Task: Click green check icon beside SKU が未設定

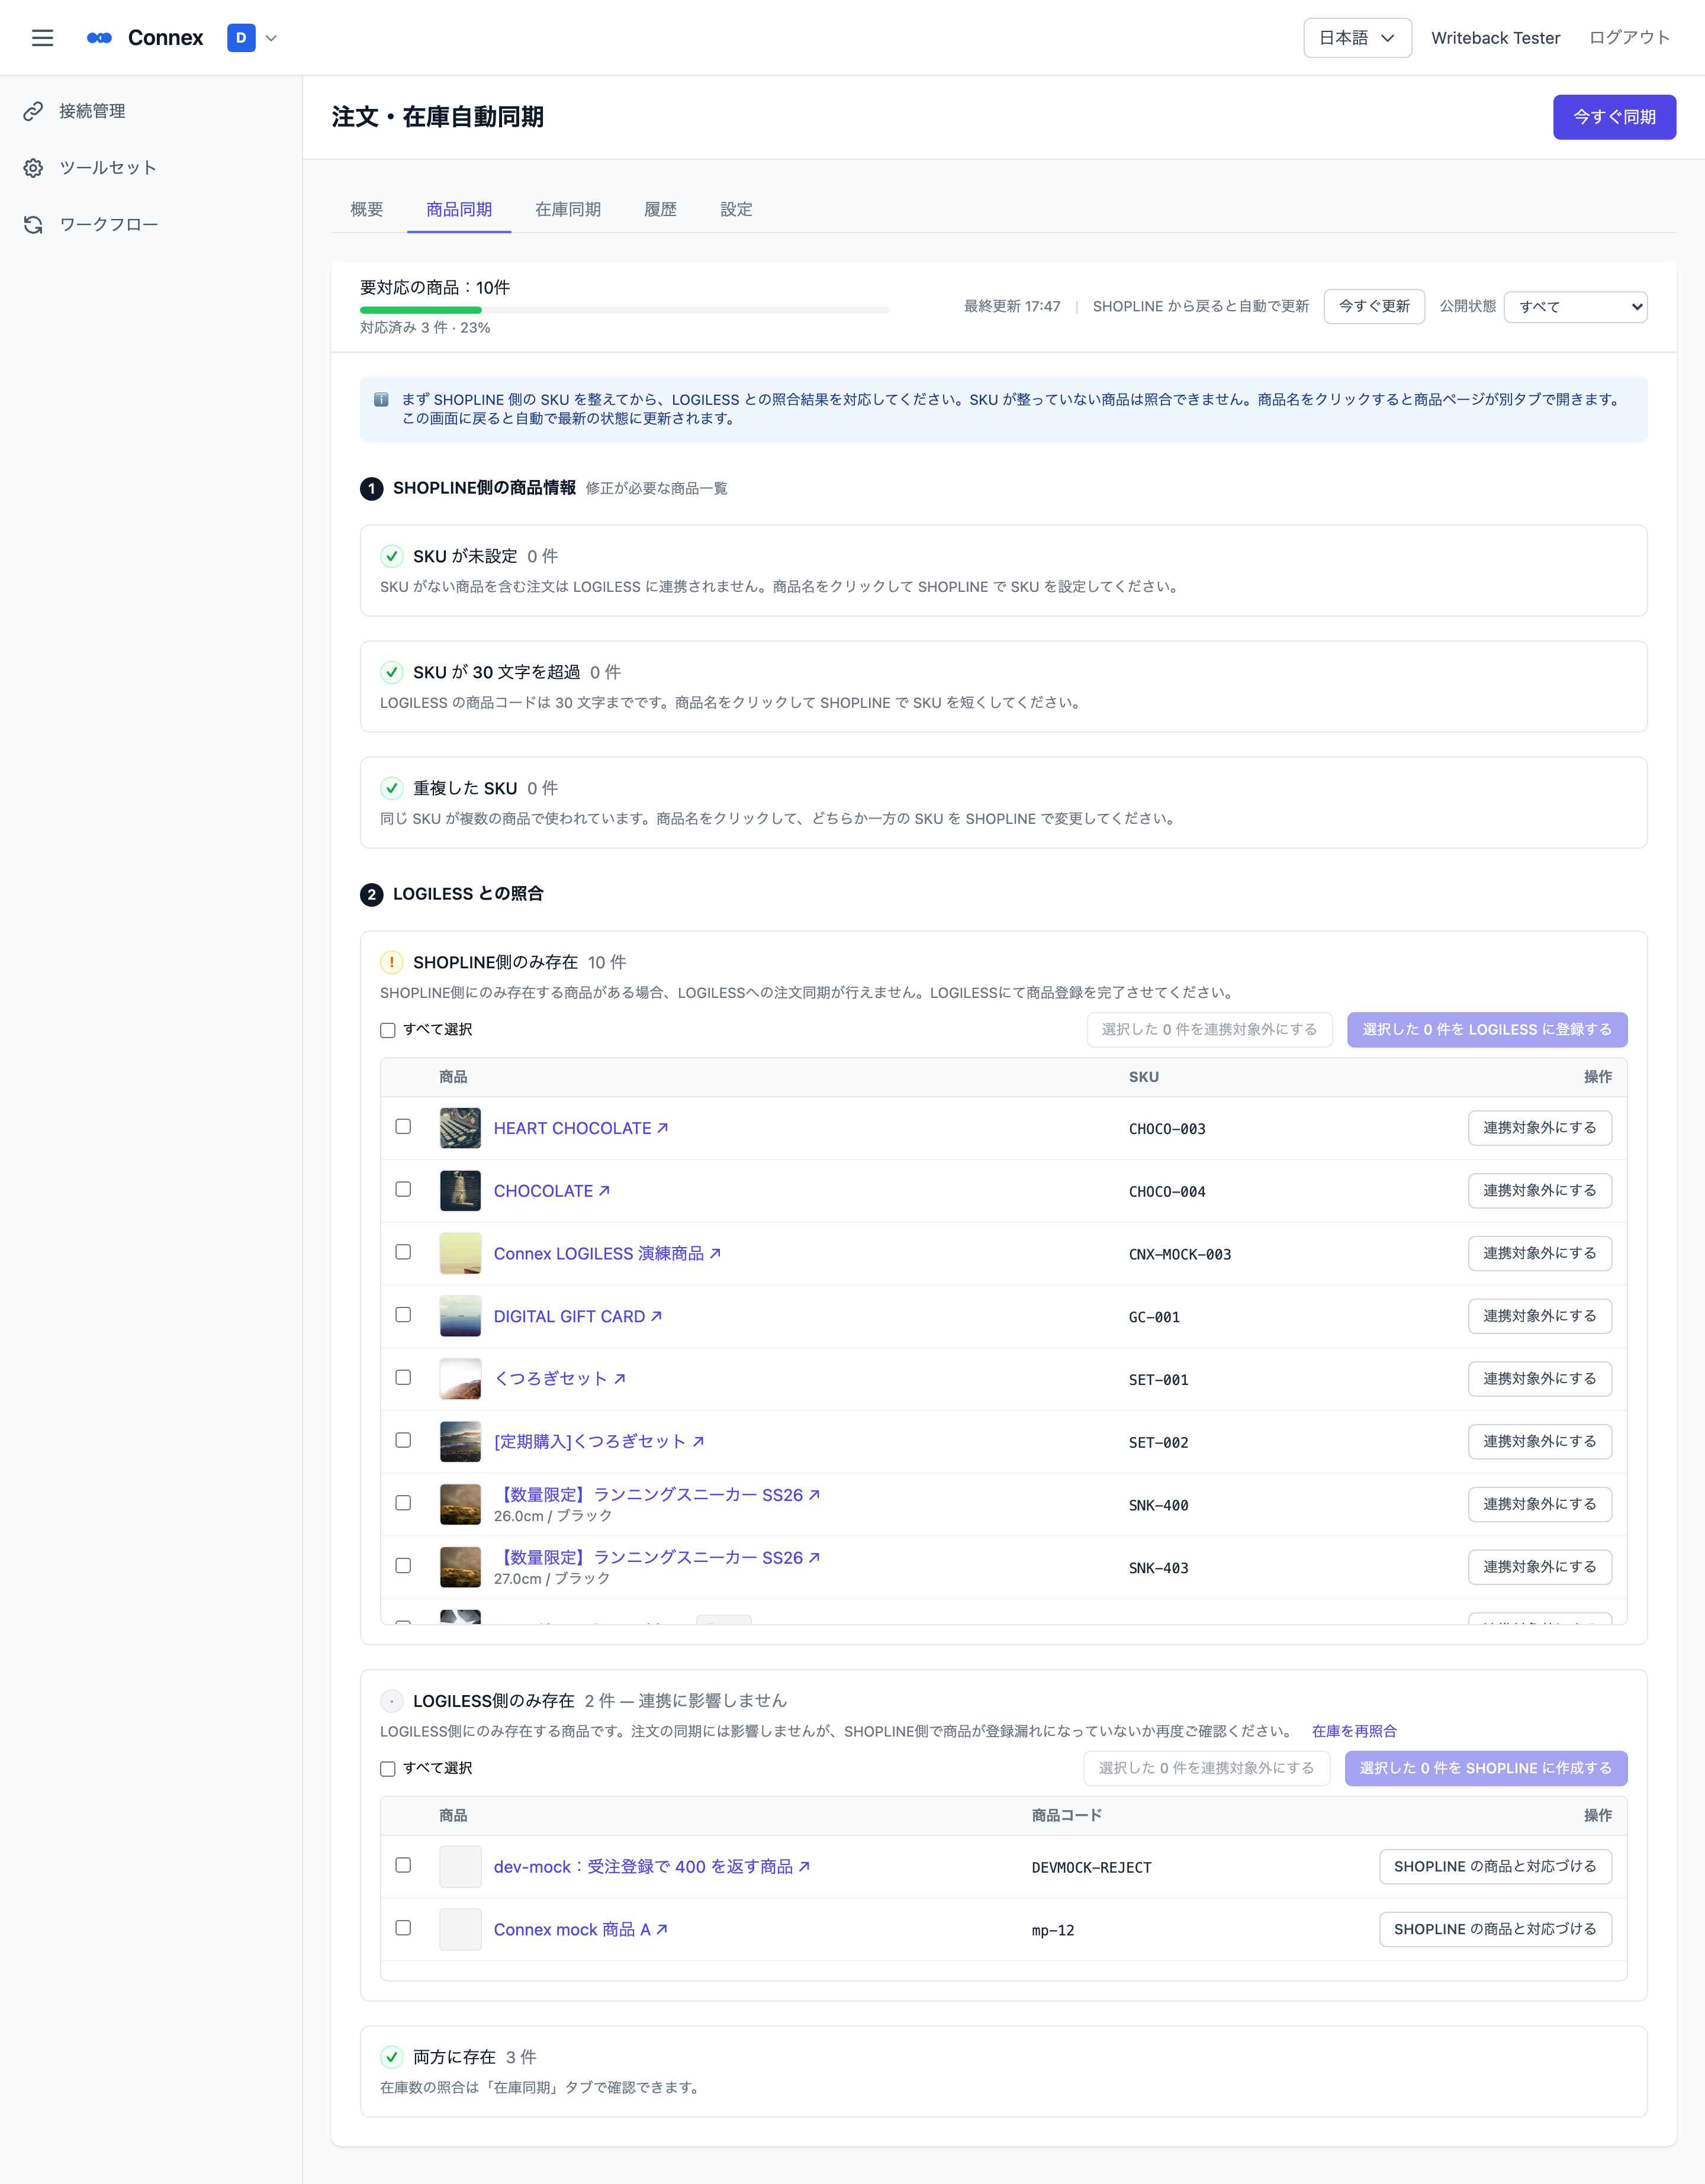Action: (392, 556)
